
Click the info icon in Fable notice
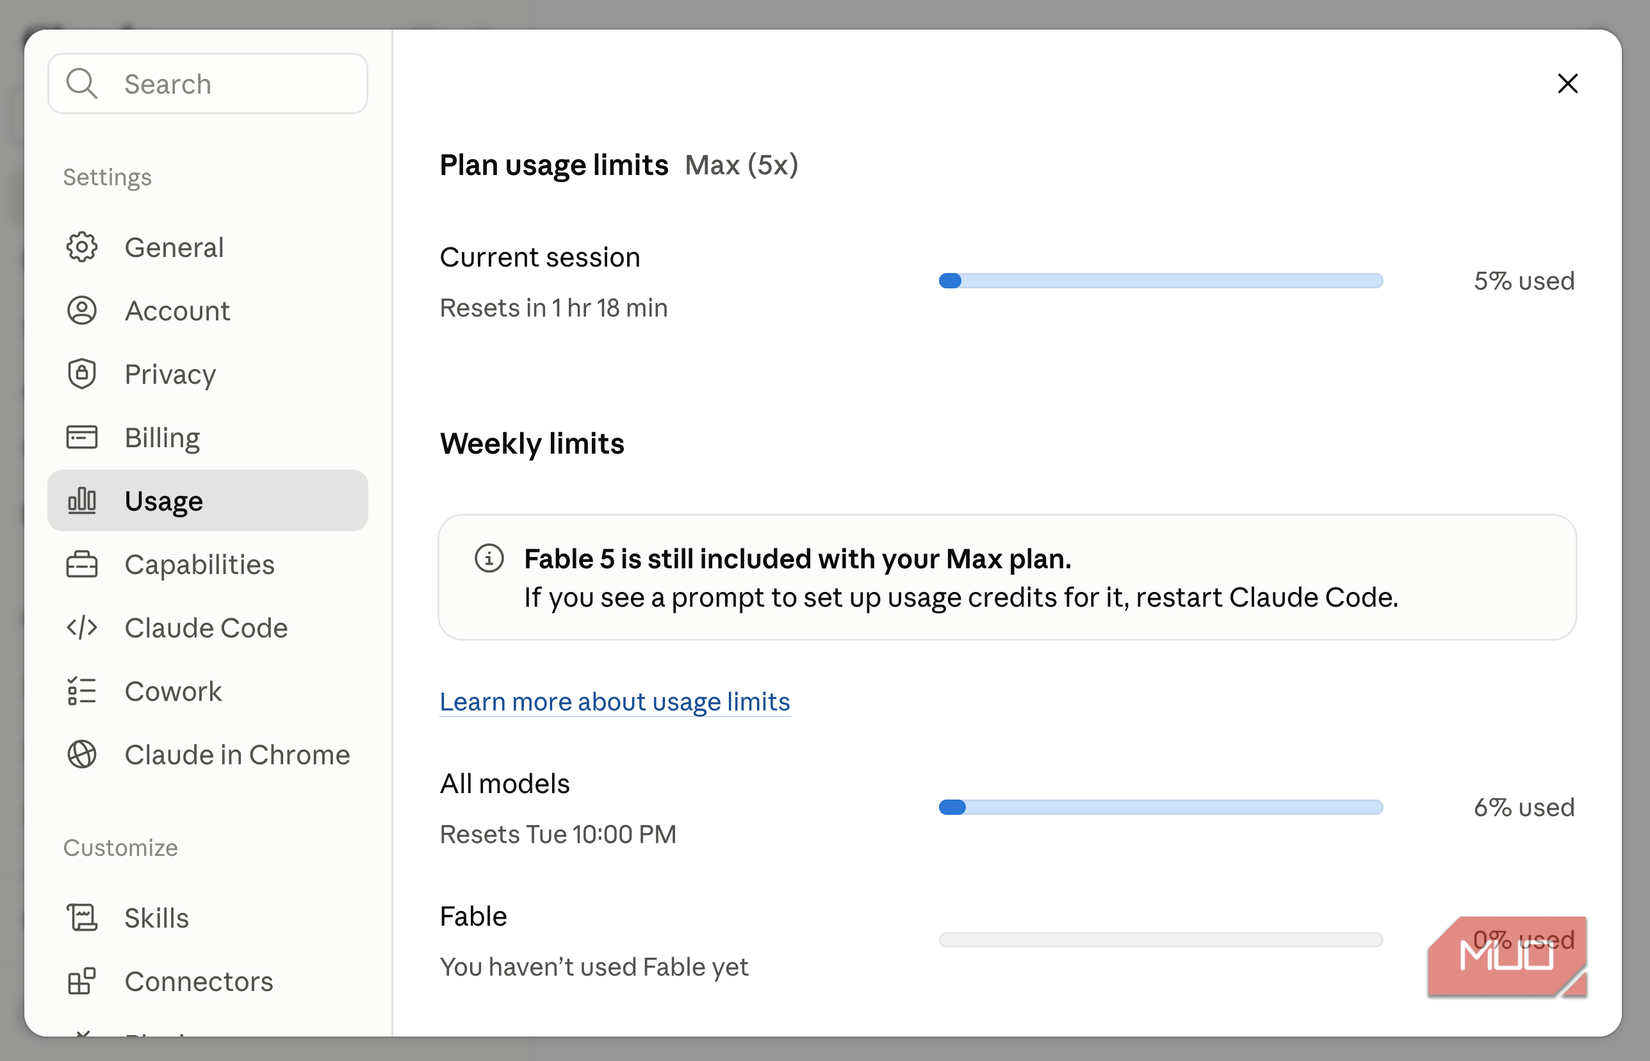pos(489,558)
